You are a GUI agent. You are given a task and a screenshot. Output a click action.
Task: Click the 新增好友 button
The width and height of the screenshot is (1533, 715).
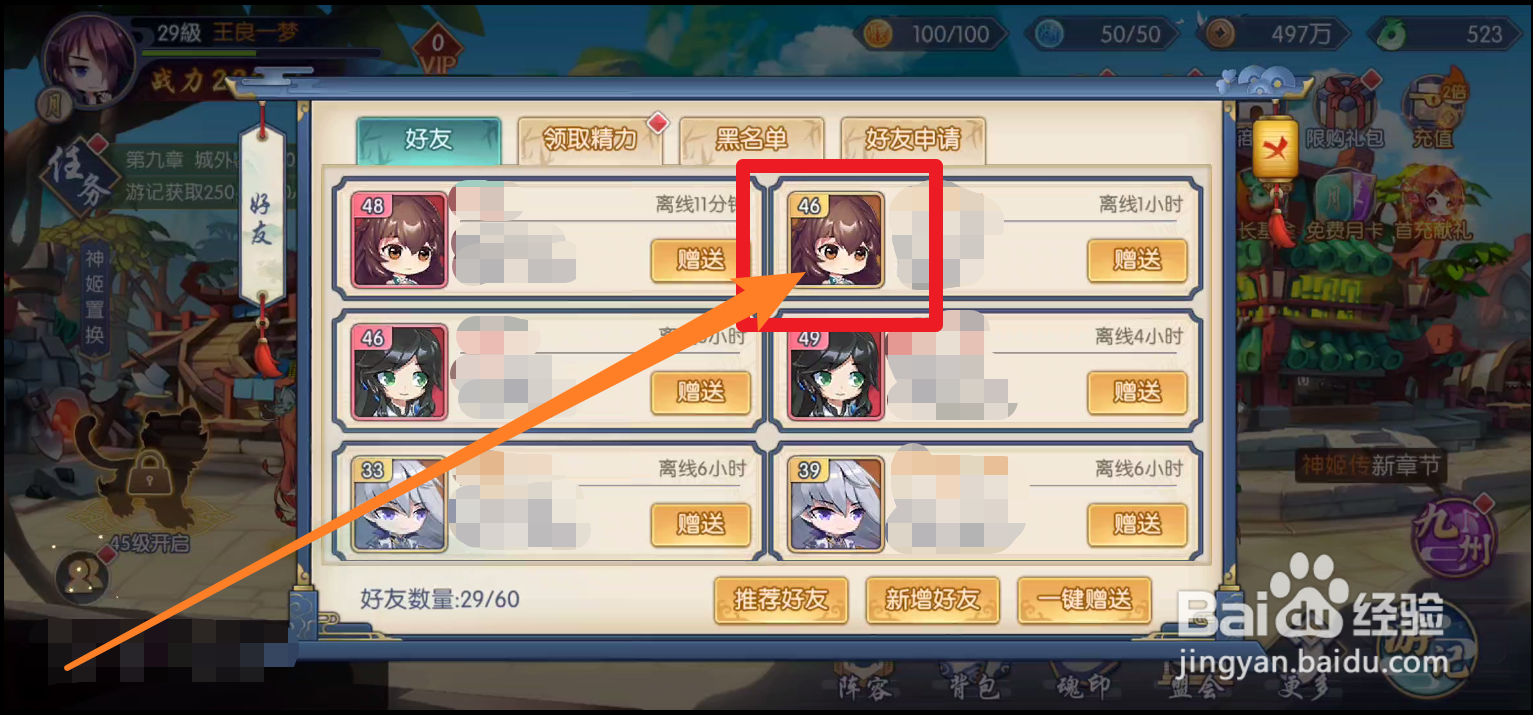(x=932, y=600)
